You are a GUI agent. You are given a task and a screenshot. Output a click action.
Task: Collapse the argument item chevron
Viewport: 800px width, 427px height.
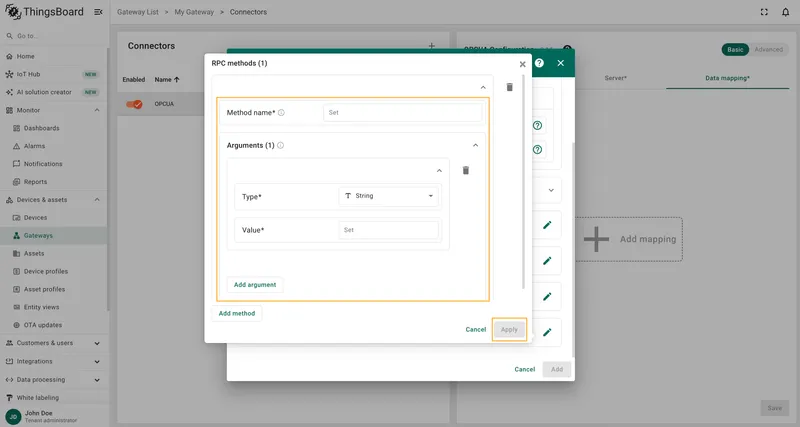pyautogui.click(x=439, y=170)
